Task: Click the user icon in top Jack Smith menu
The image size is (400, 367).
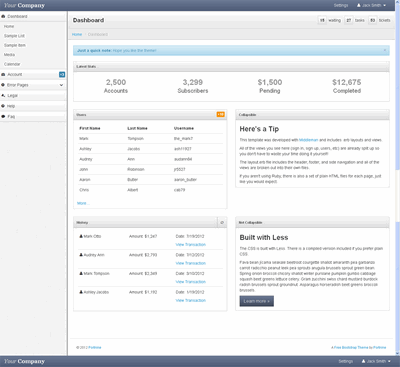Action: click(x=359, y=5)
